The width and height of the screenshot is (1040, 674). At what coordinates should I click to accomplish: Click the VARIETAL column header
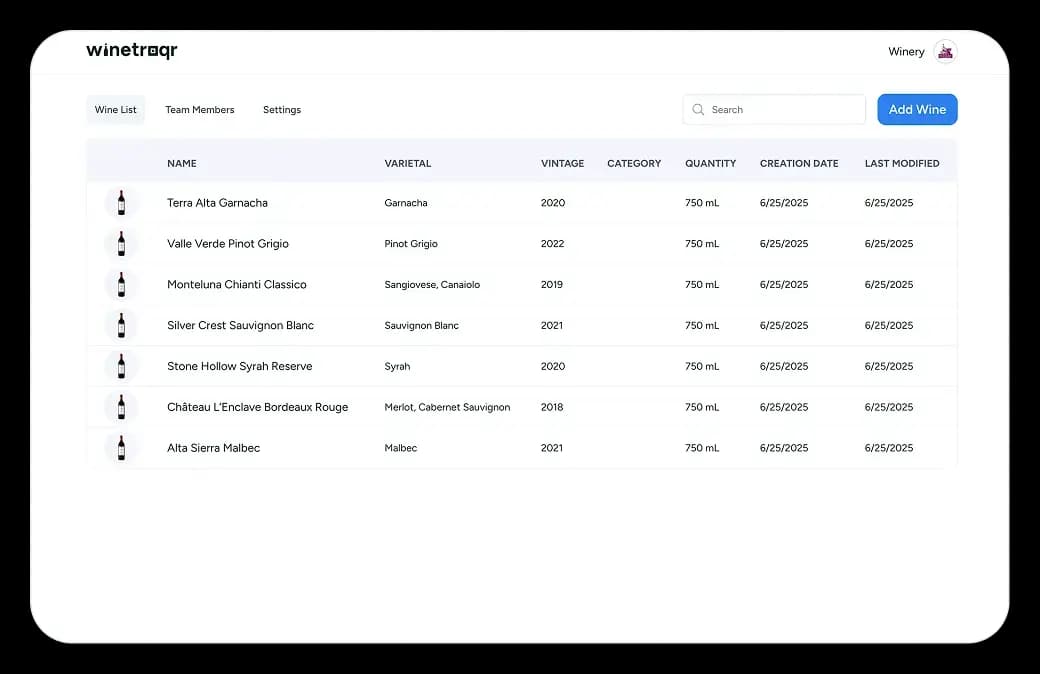[406, 163]
